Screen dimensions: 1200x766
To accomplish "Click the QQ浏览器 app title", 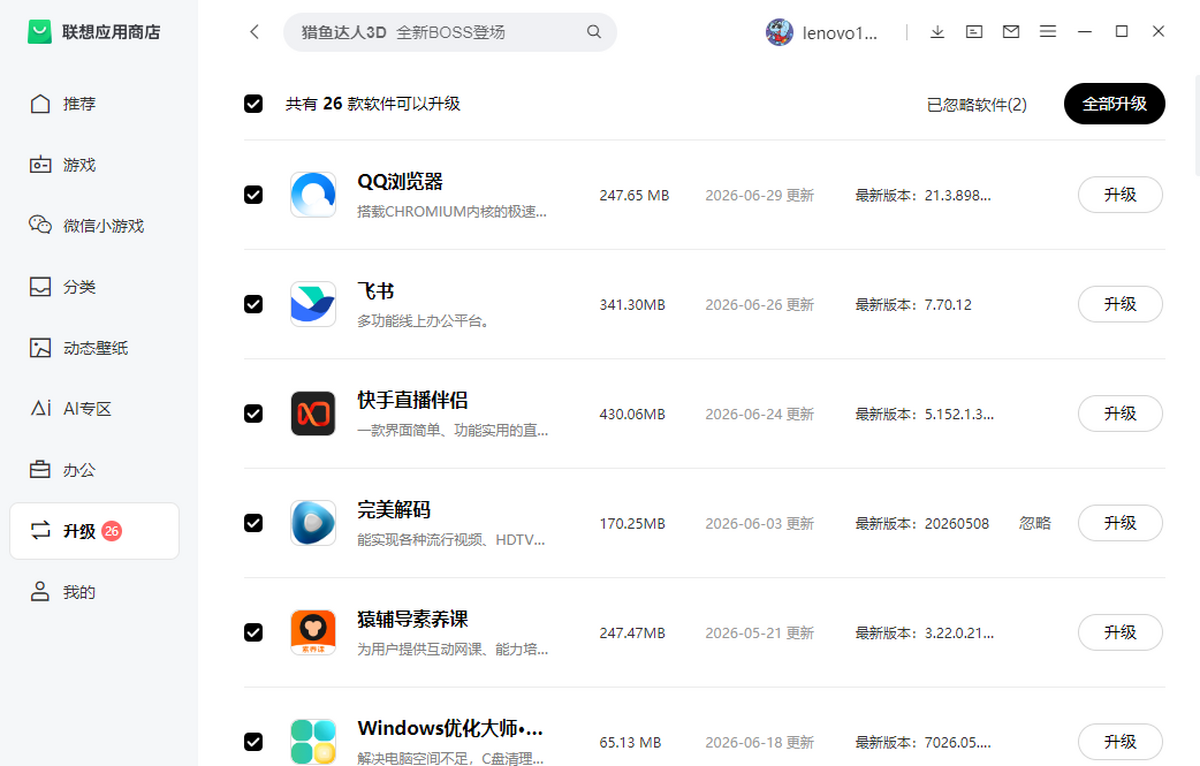I will click(400, 182).
